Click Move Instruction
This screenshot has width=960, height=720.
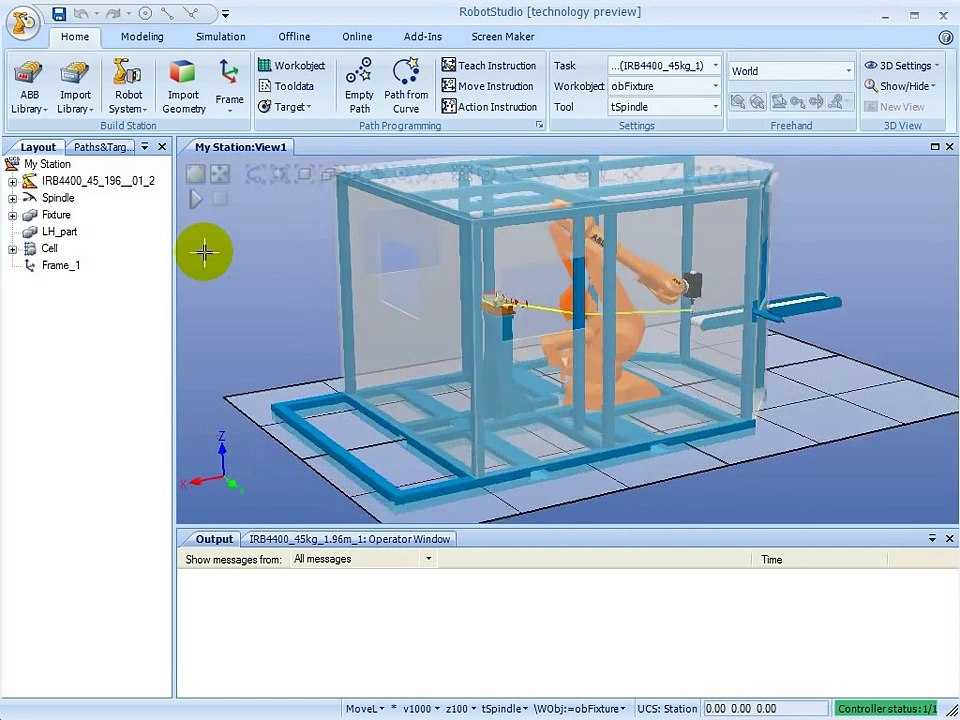(x=487, y=86)
